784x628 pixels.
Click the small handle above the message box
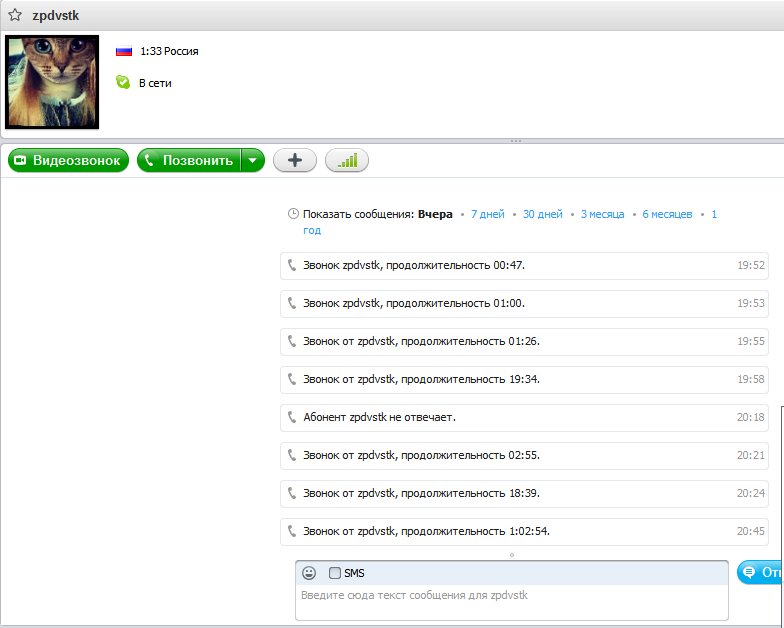[512, 554]
